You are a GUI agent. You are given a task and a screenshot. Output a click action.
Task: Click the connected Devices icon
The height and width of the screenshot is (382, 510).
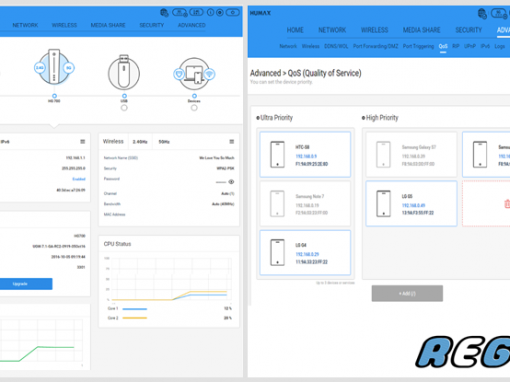coord(194,73)
